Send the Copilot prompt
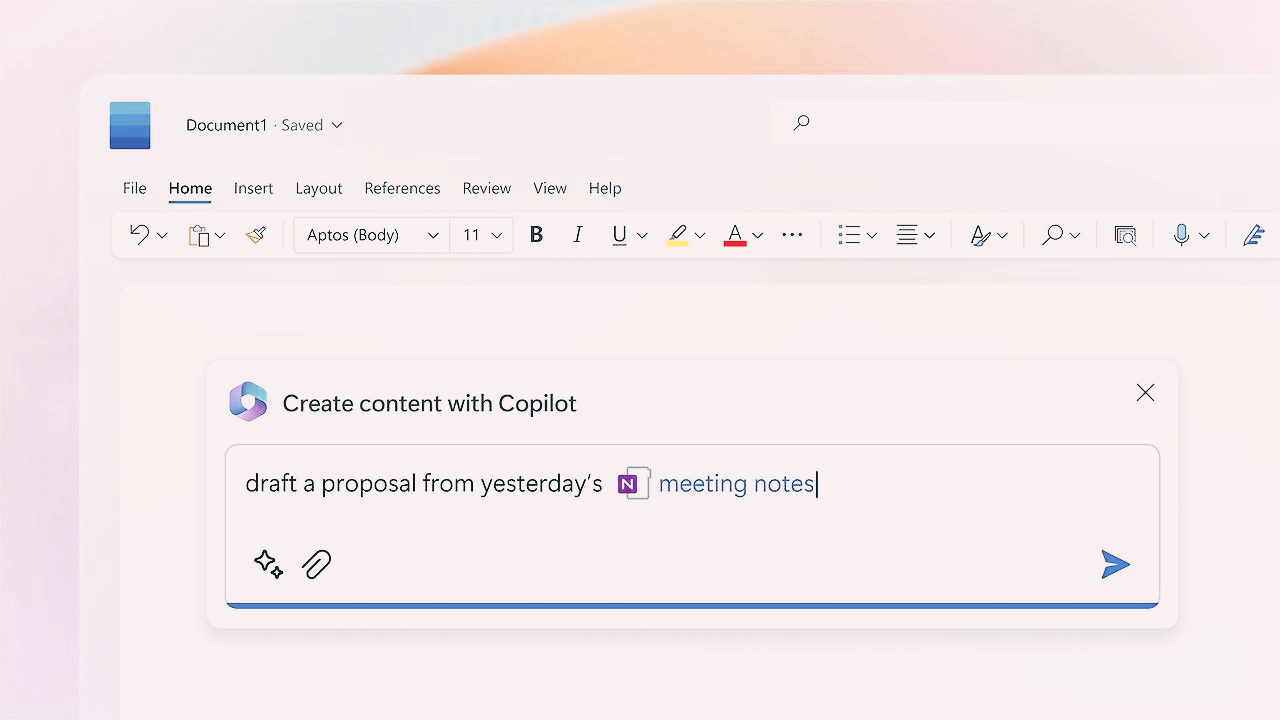The image size is (1280, 720). [x=1115, y=564]
